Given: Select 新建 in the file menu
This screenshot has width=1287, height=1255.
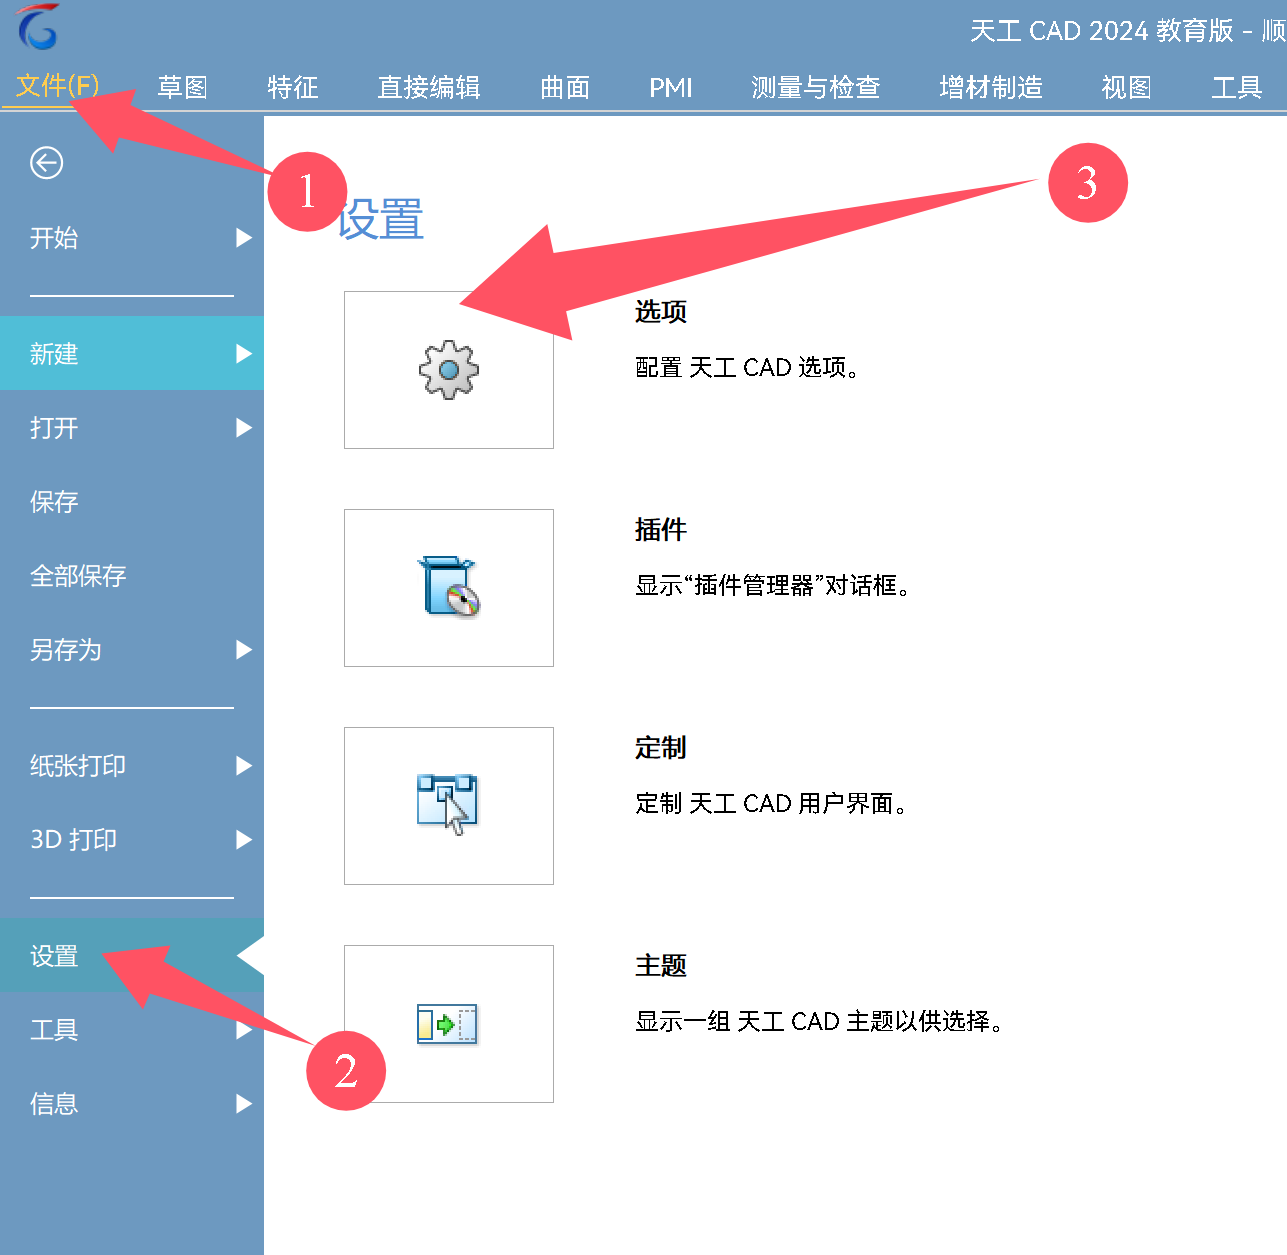Looking at the screenshot, I should (132, 354).
